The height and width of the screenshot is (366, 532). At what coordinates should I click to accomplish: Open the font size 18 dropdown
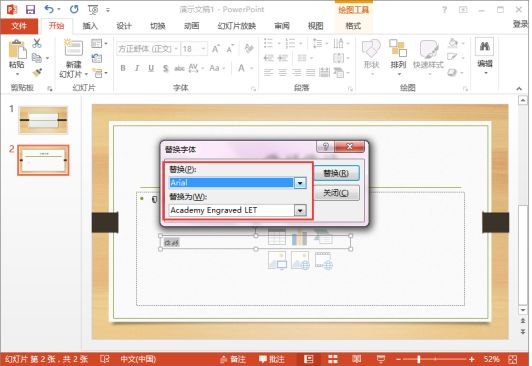click(x=203, y=49)
